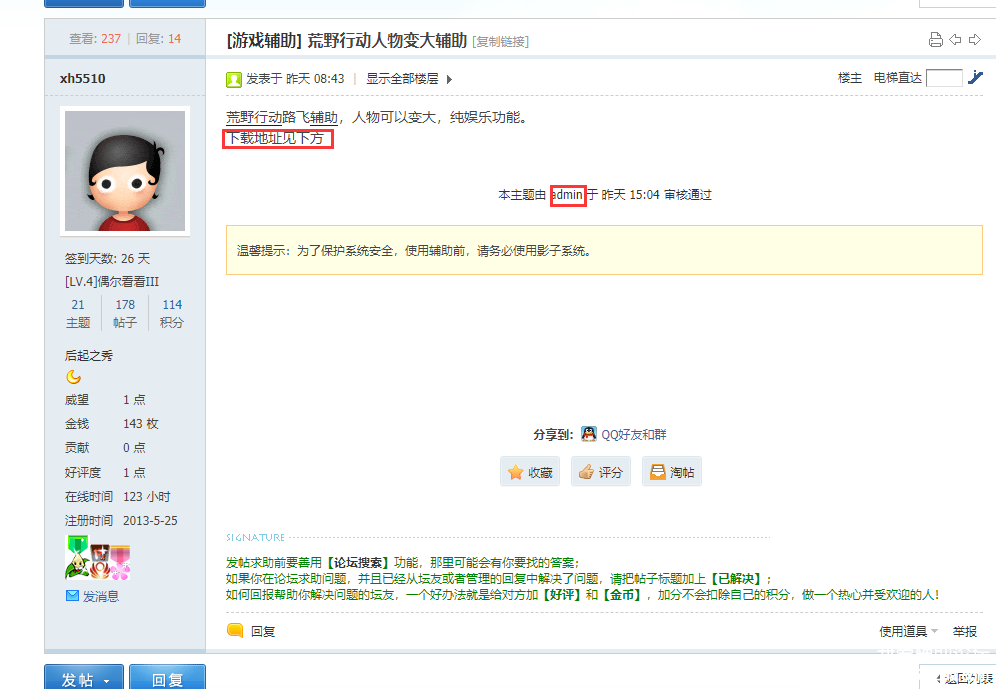Click the moon level rank icon

[74, 377]
